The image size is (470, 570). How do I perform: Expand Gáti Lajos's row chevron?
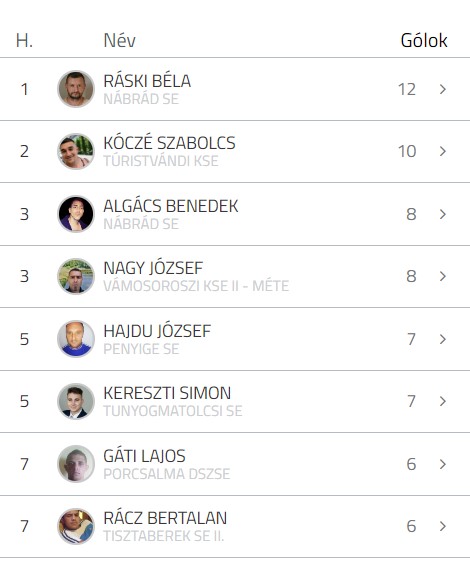tap(442, 464)
